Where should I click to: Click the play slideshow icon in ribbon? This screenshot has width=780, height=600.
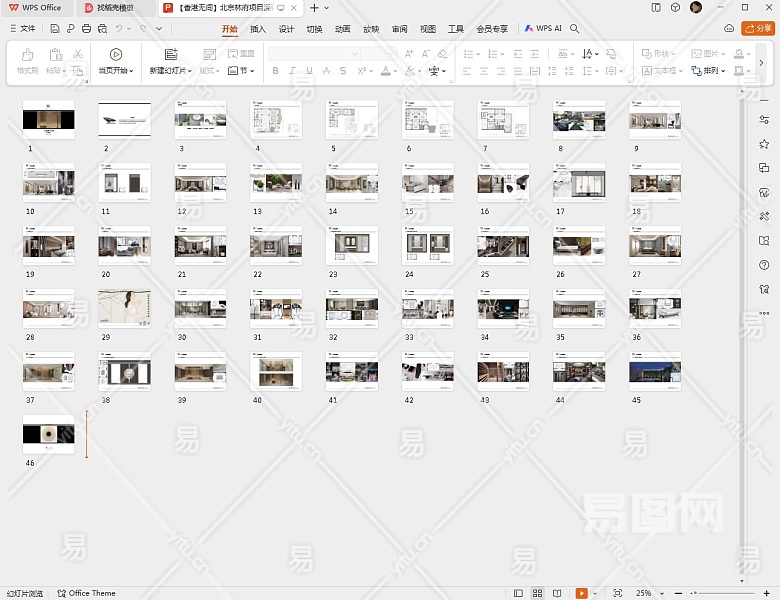click(116, 54)
